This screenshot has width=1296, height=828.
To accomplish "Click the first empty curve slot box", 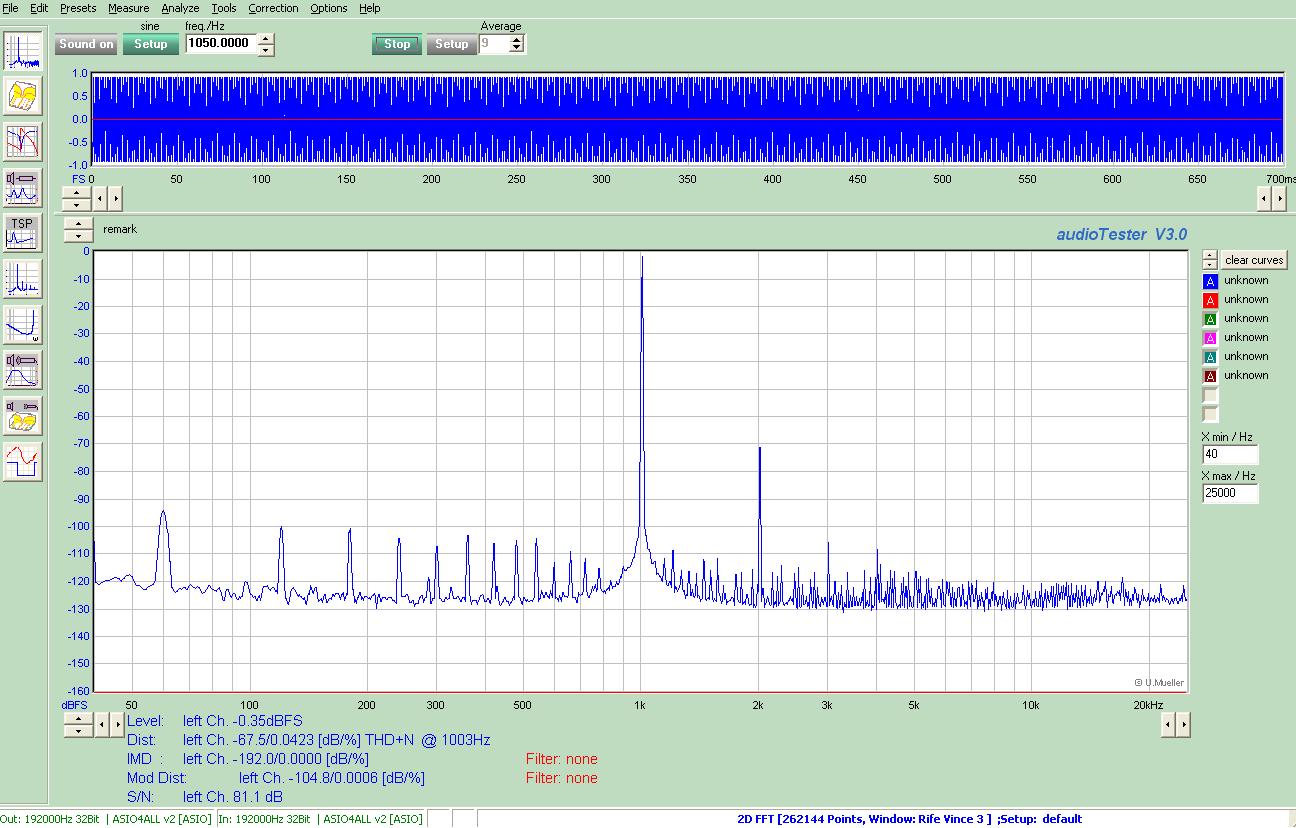I will coord(1210,395).
